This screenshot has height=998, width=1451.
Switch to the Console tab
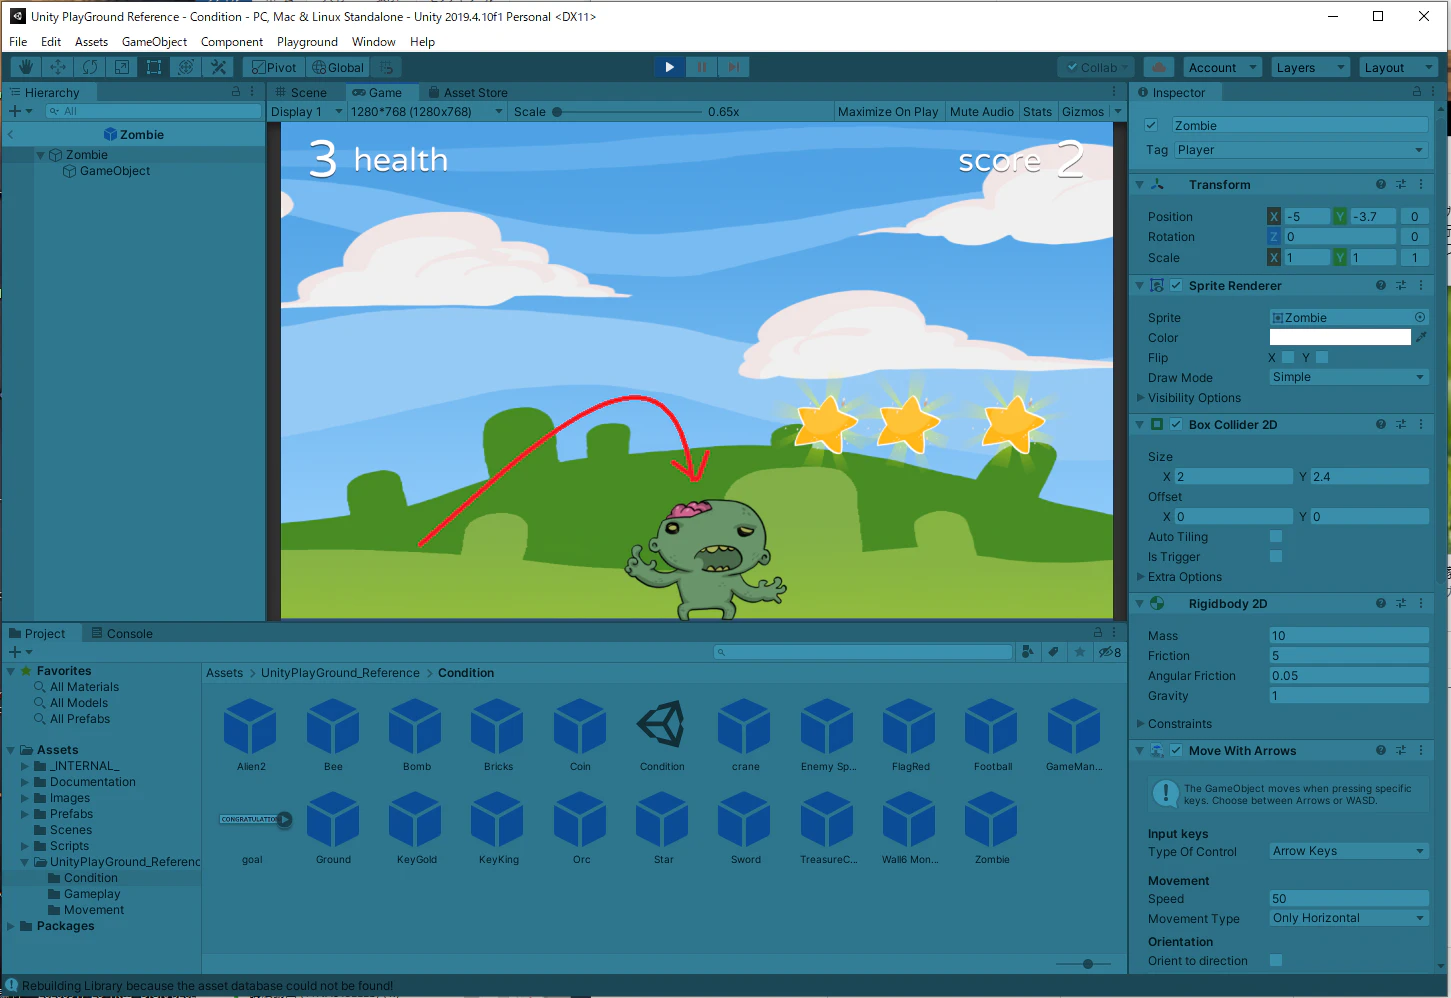[x=122, y=633]
